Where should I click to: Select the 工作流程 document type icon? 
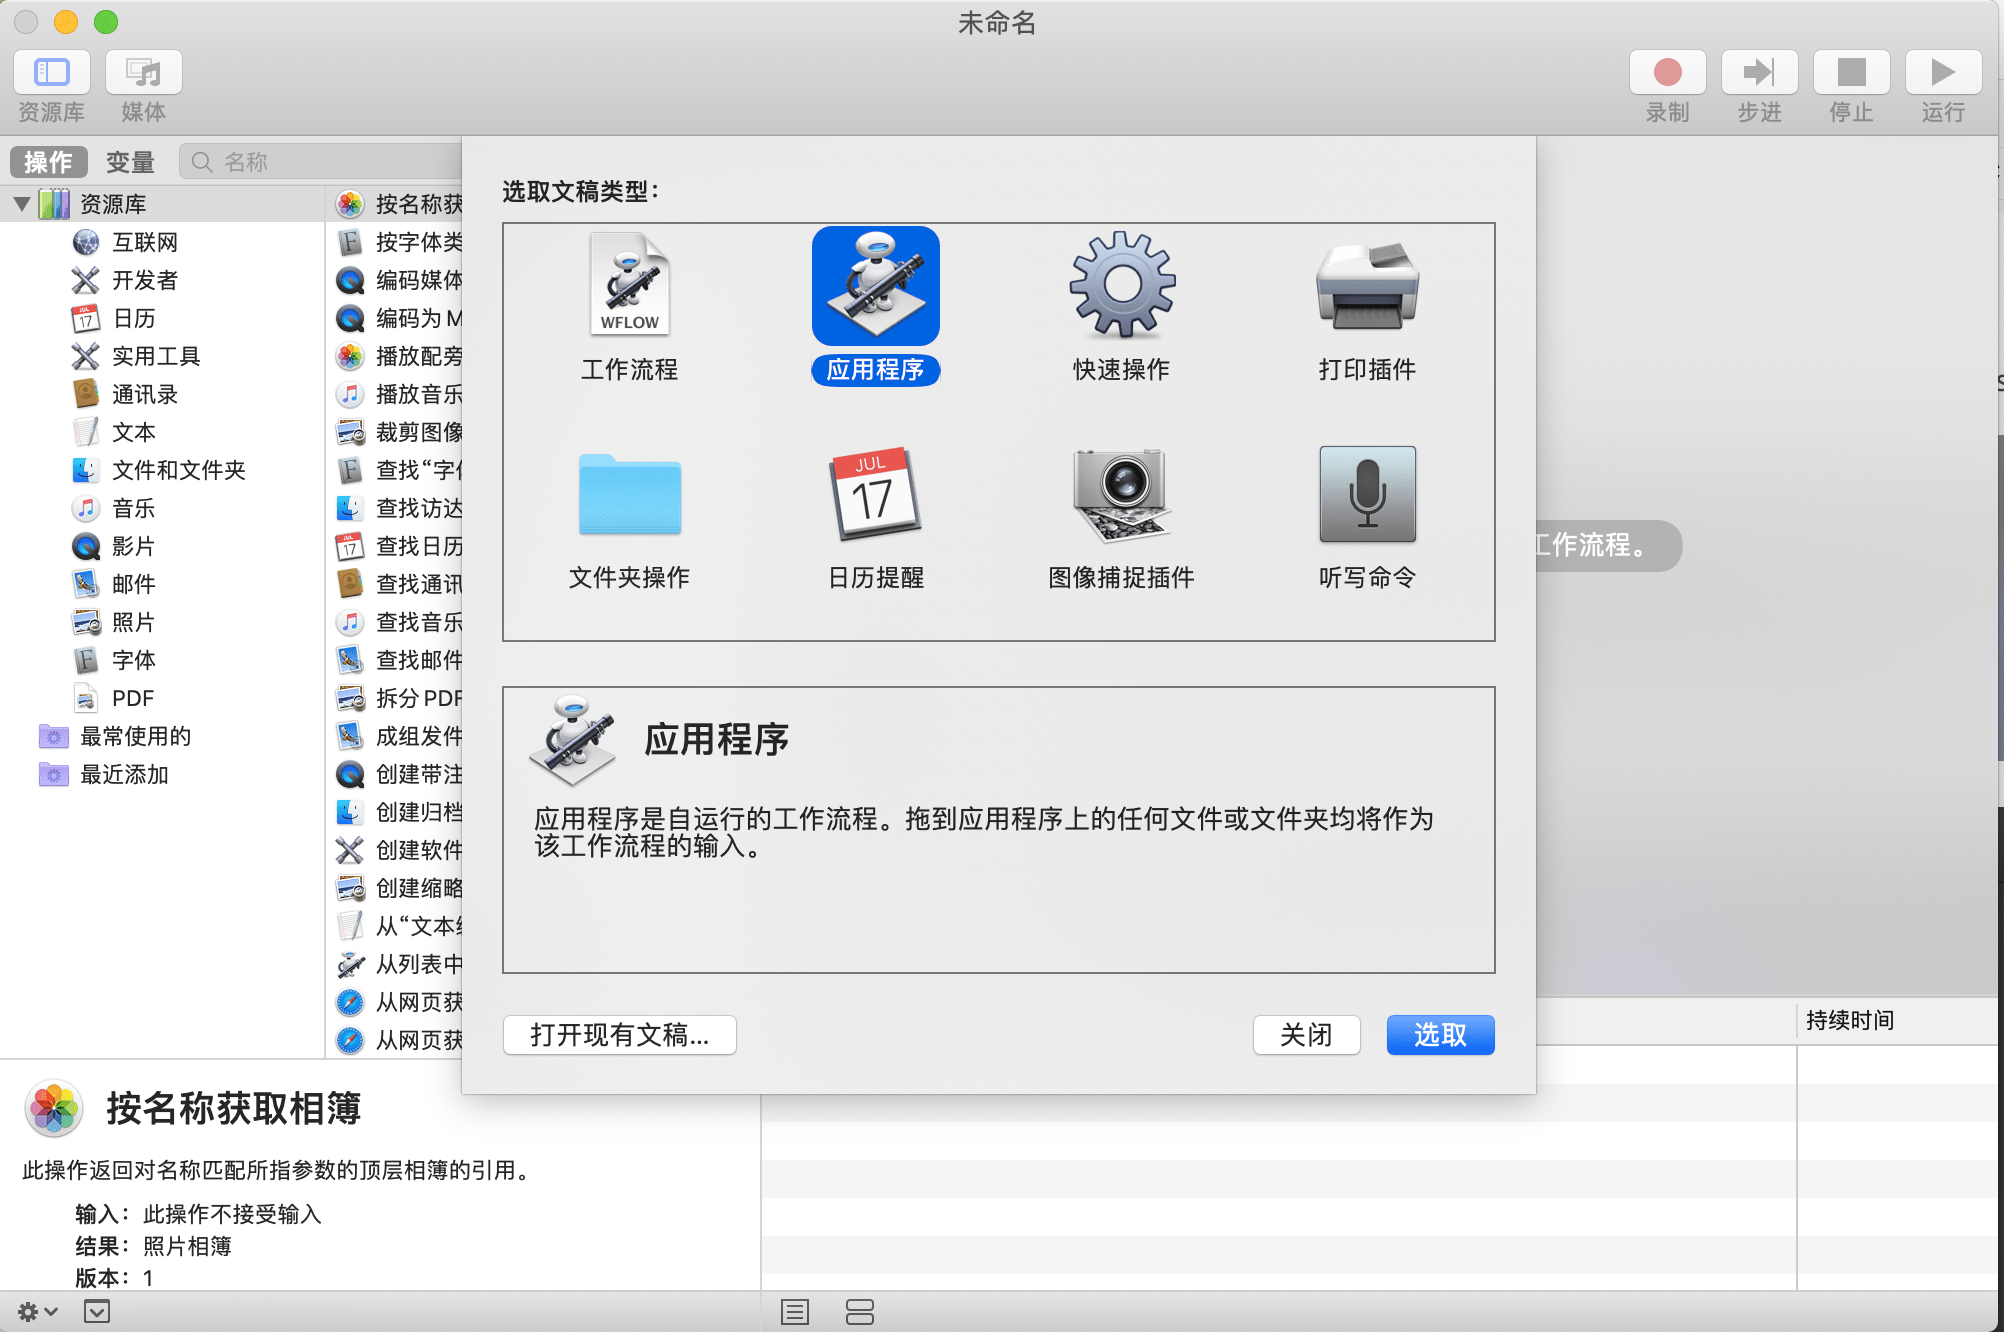pyautogui.click(x=629, y=285)
